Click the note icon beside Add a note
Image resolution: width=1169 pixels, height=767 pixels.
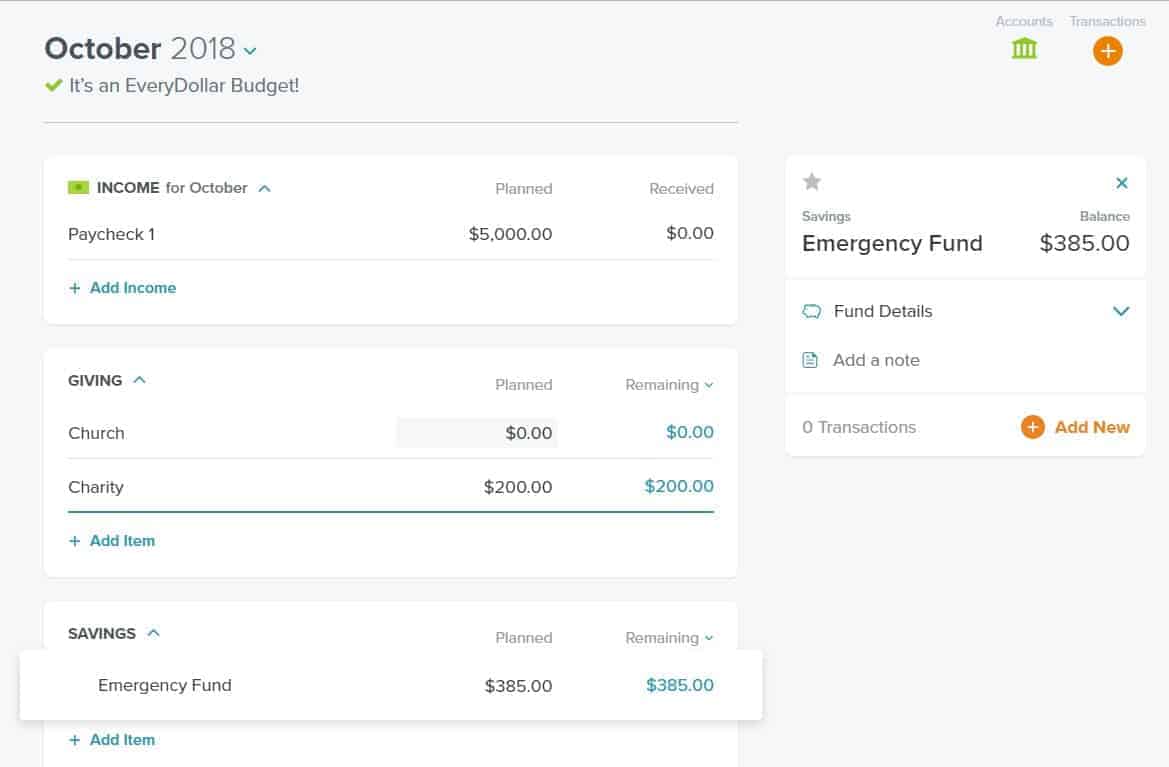(811, 360)
